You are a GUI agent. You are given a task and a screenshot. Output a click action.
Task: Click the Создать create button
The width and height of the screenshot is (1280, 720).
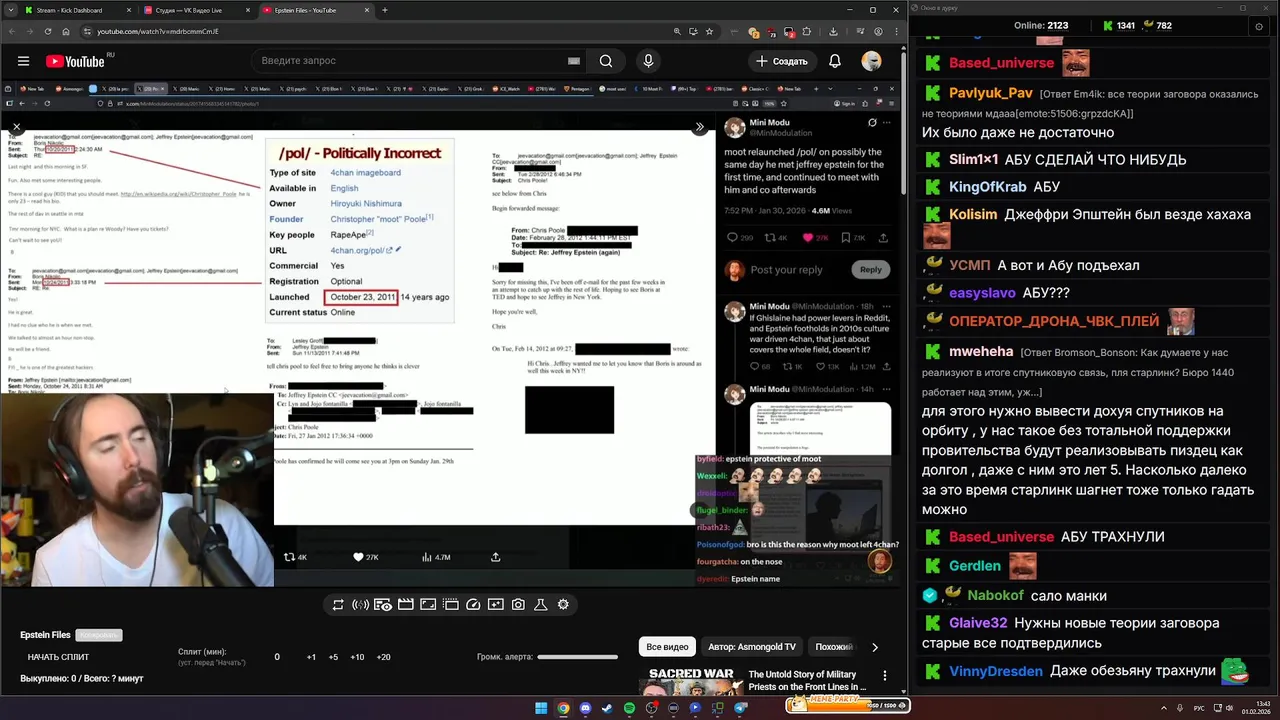(782, 61)
